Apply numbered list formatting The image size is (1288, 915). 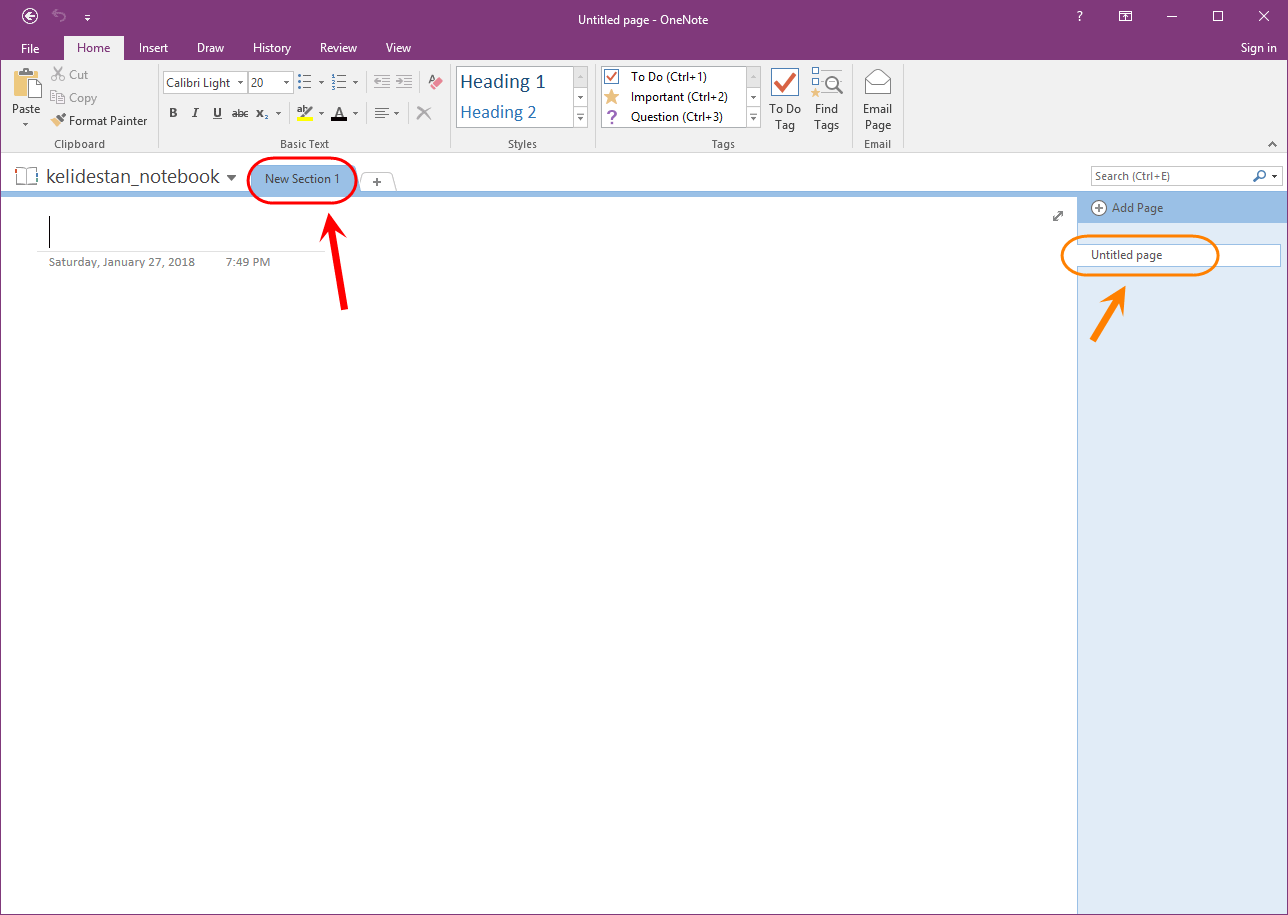click(x=339, y=83)
